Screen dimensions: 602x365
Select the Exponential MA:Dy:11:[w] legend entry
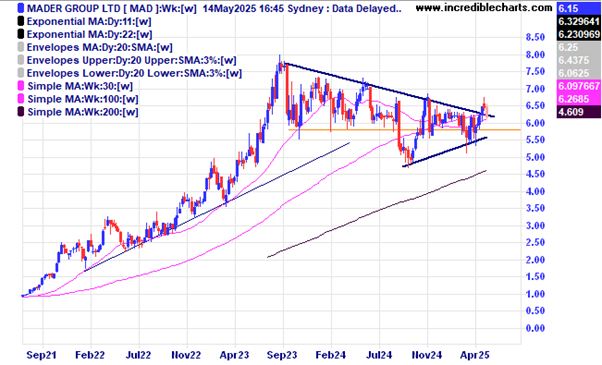coord(89,21)
